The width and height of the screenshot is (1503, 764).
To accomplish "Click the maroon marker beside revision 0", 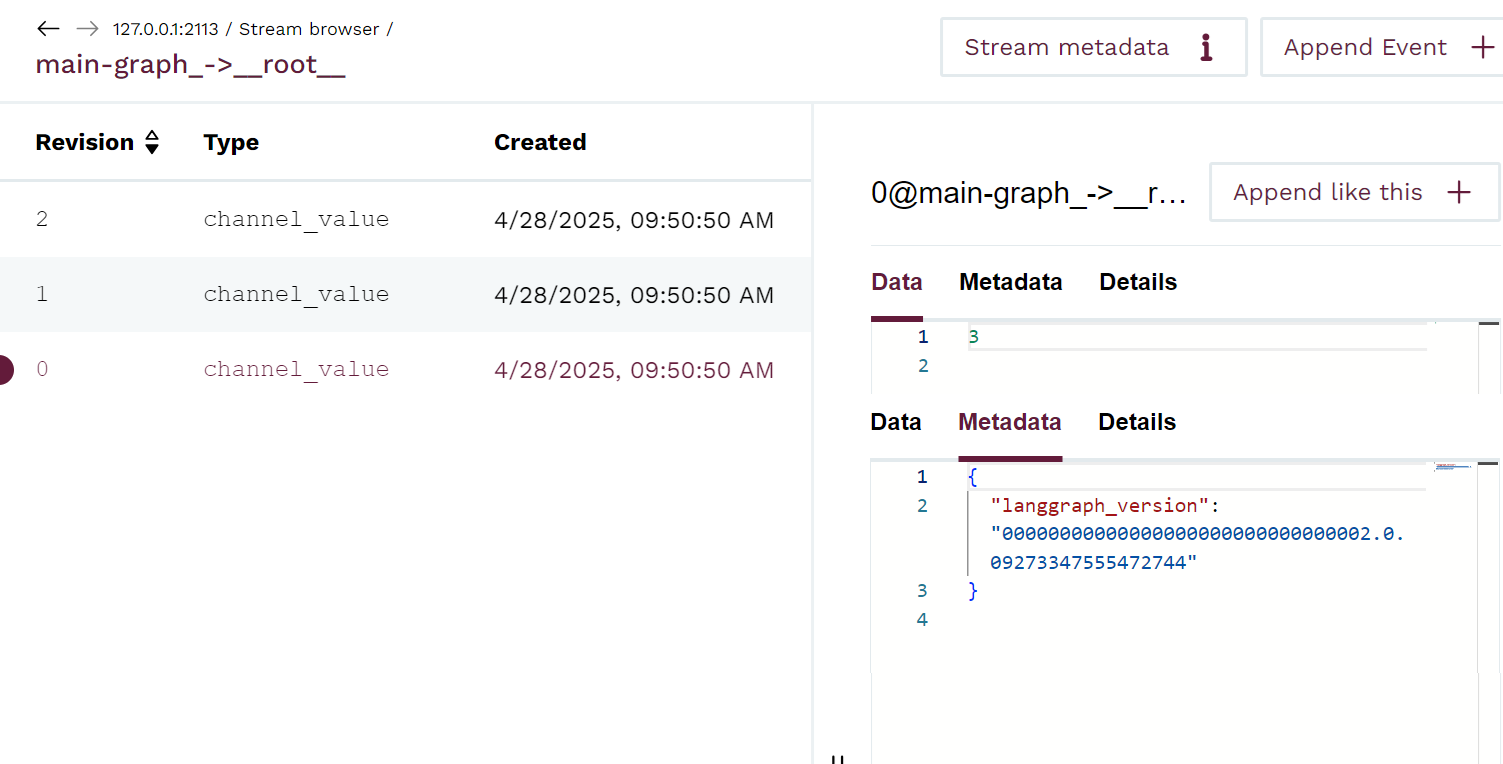I will (4, 368).
